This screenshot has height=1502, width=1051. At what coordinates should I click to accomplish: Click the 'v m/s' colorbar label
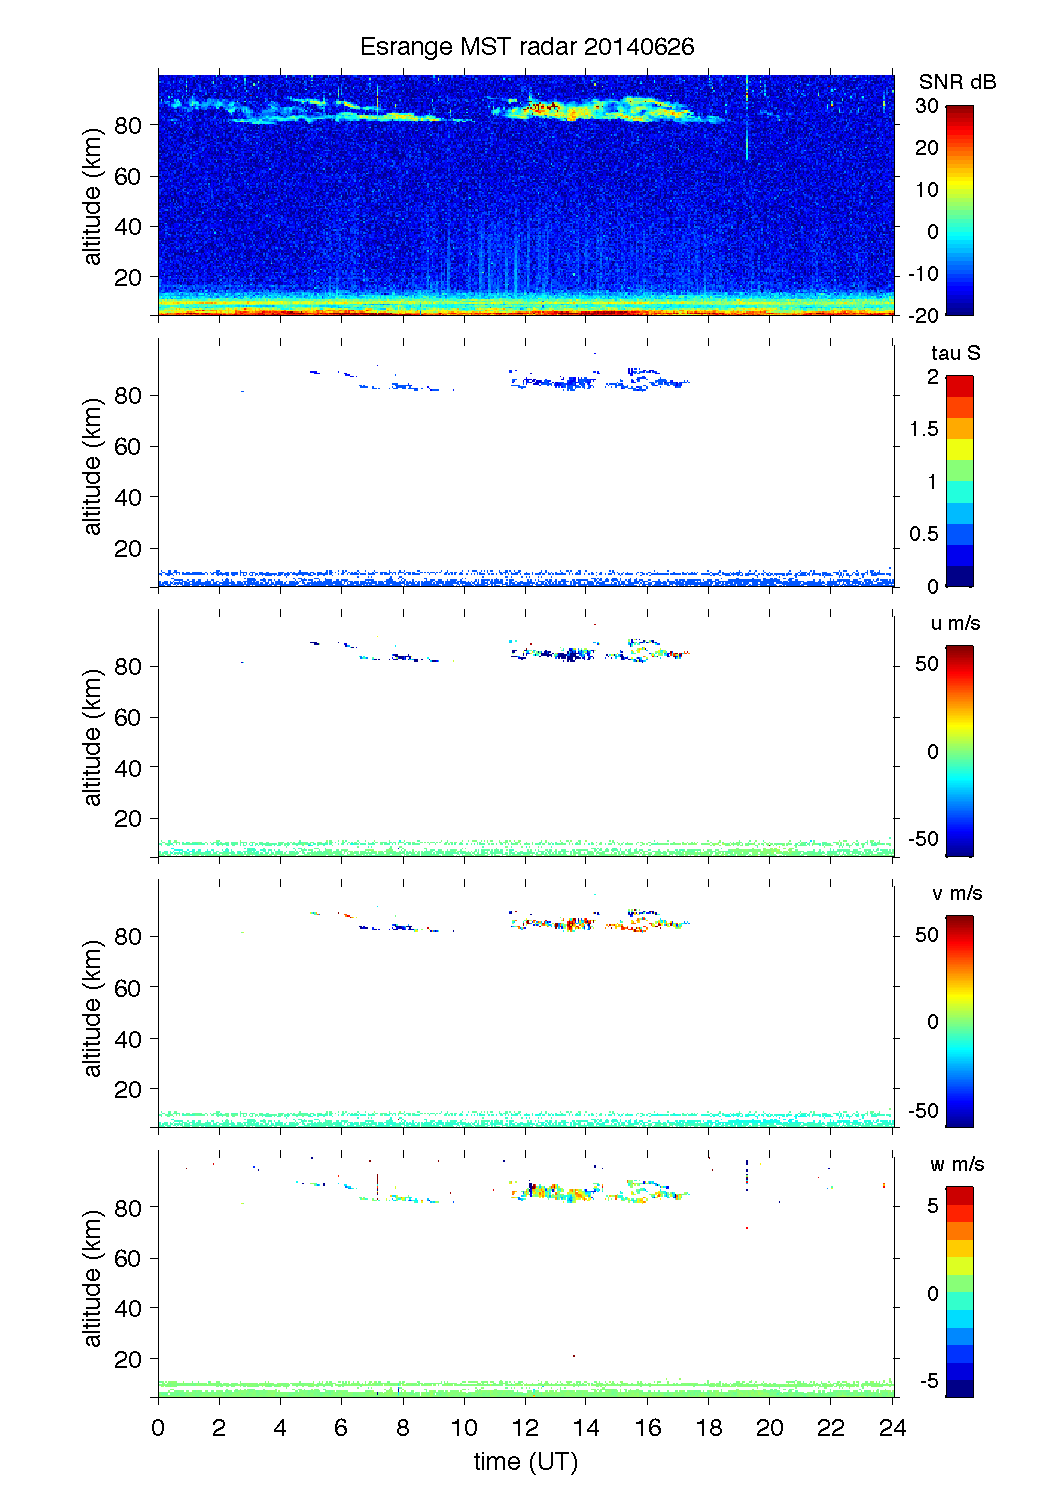click(x=955, y=893)
